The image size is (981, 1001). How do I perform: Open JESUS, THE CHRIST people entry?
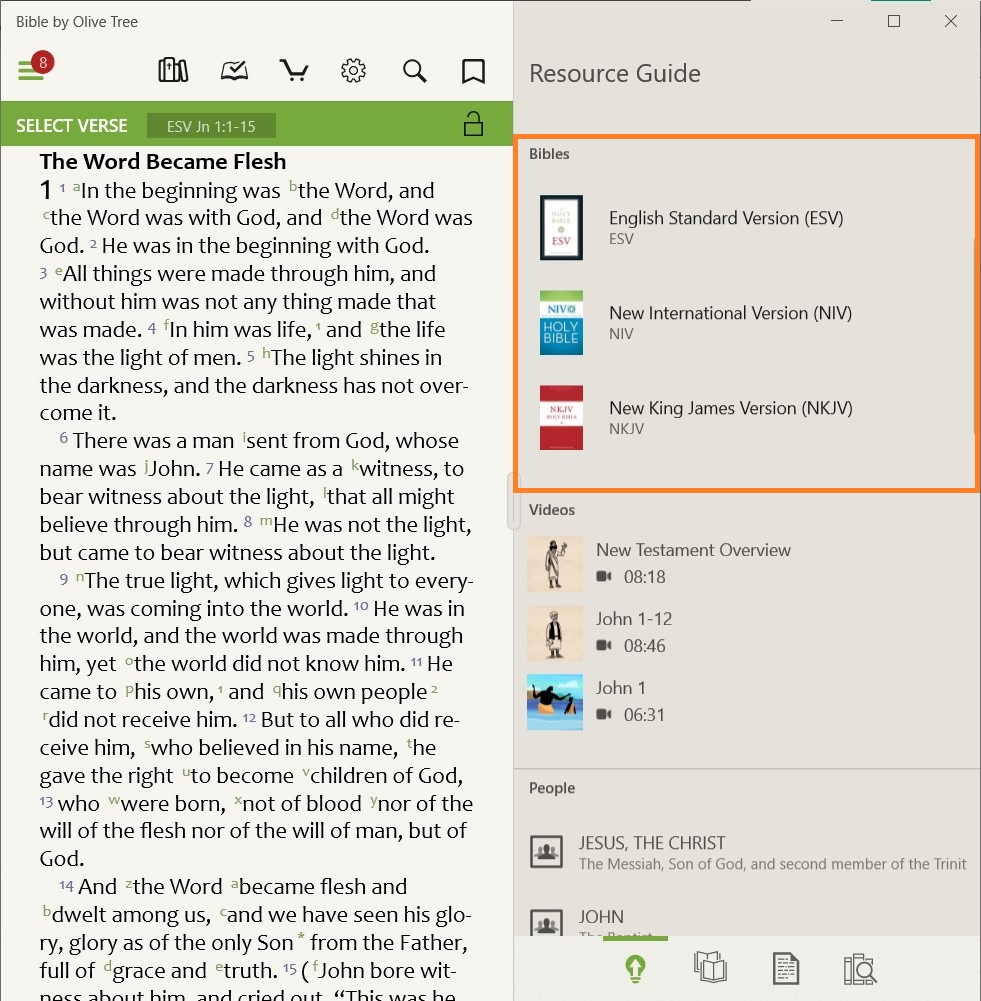point(747,853)
